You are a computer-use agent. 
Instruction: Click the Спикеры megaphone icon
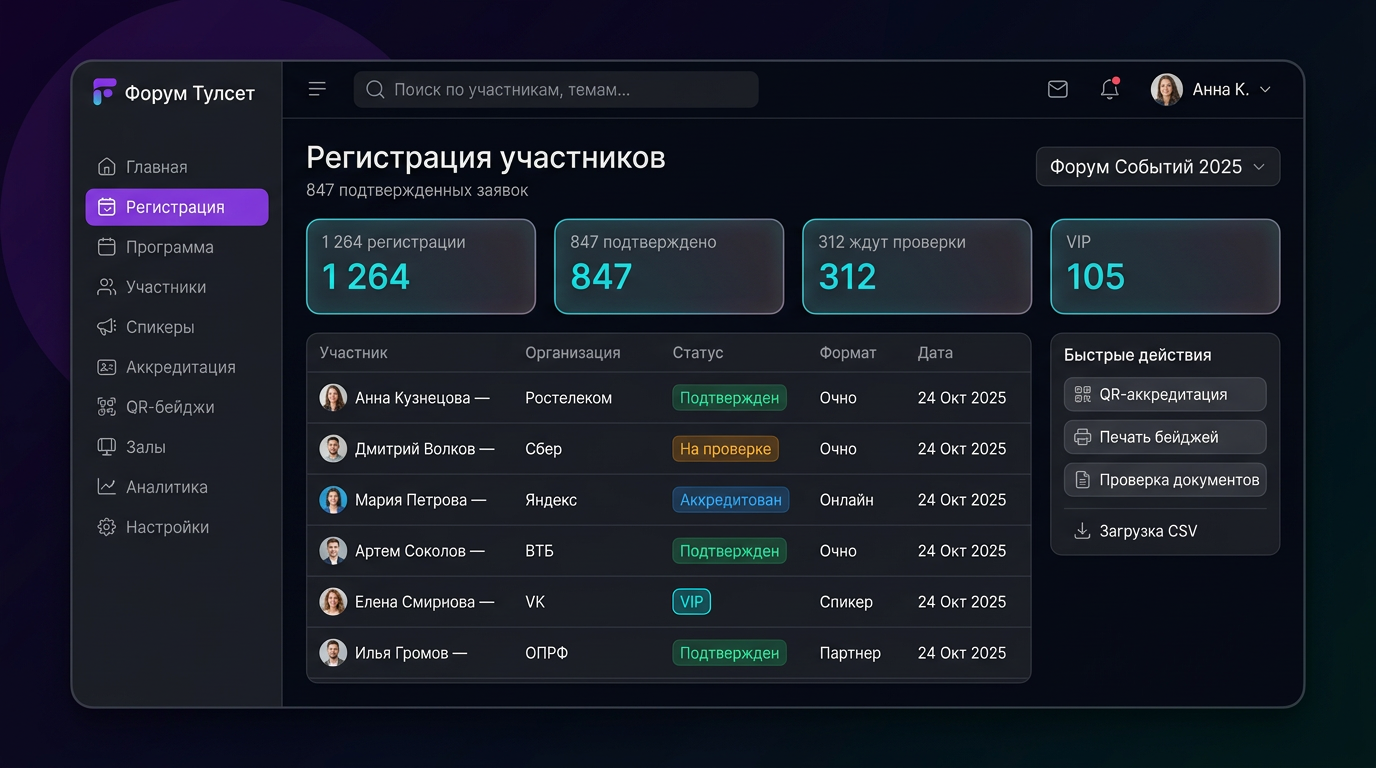(x=107, y=327)
